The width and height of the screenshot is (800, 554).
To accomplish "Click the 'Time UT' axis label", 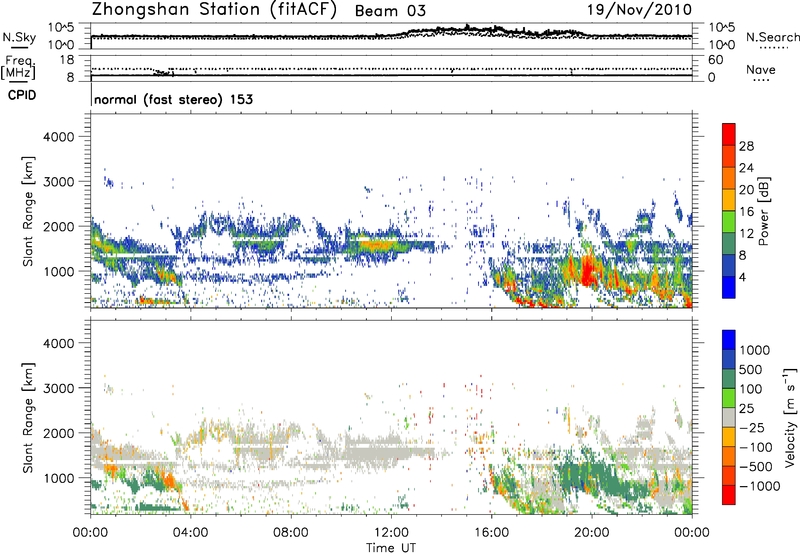I will 391,548.
